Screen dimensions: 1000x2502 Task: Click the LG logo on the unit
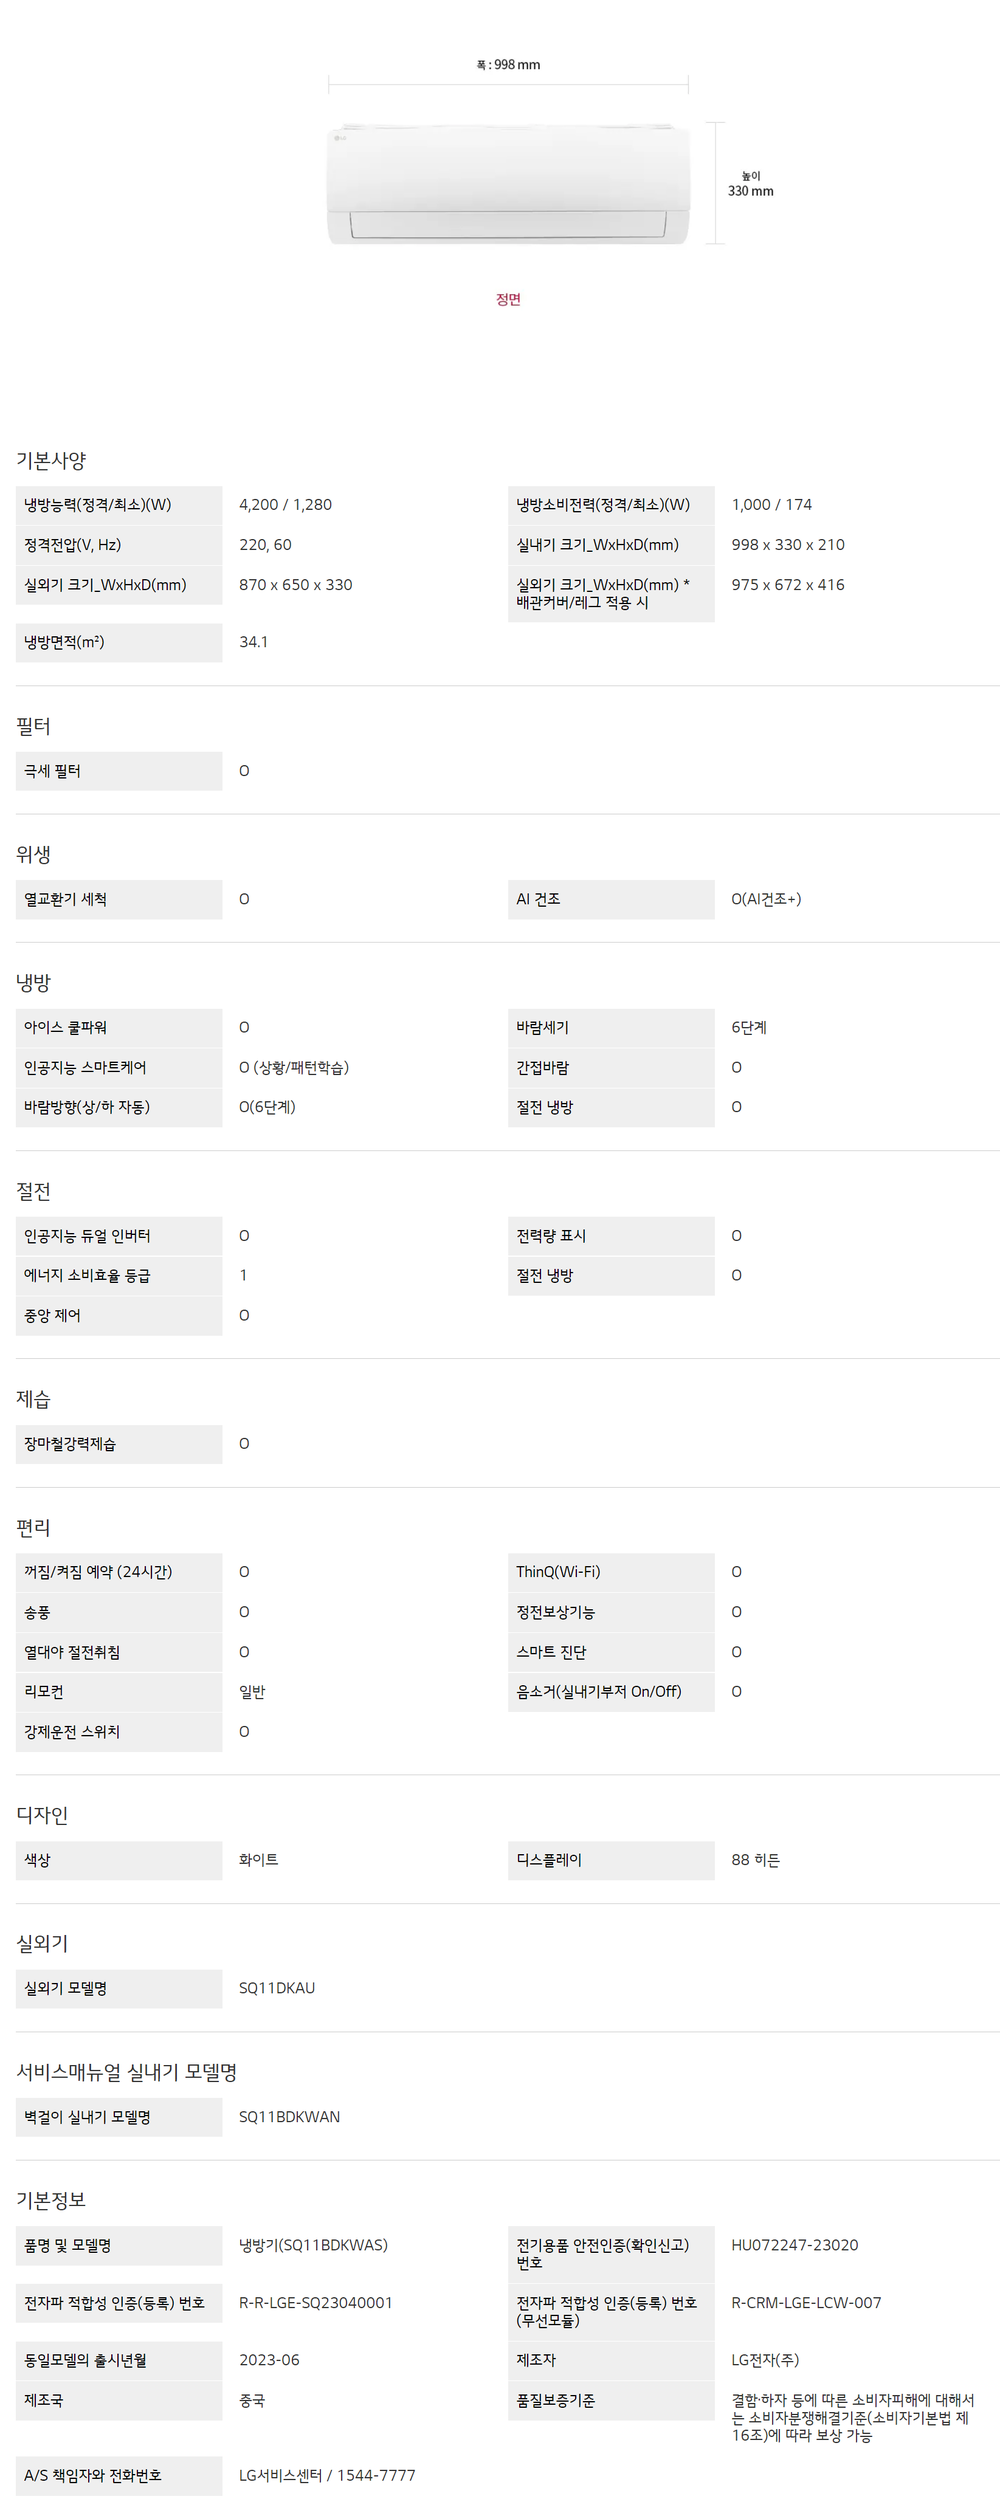pyautogui.click(x=340, y=137)
